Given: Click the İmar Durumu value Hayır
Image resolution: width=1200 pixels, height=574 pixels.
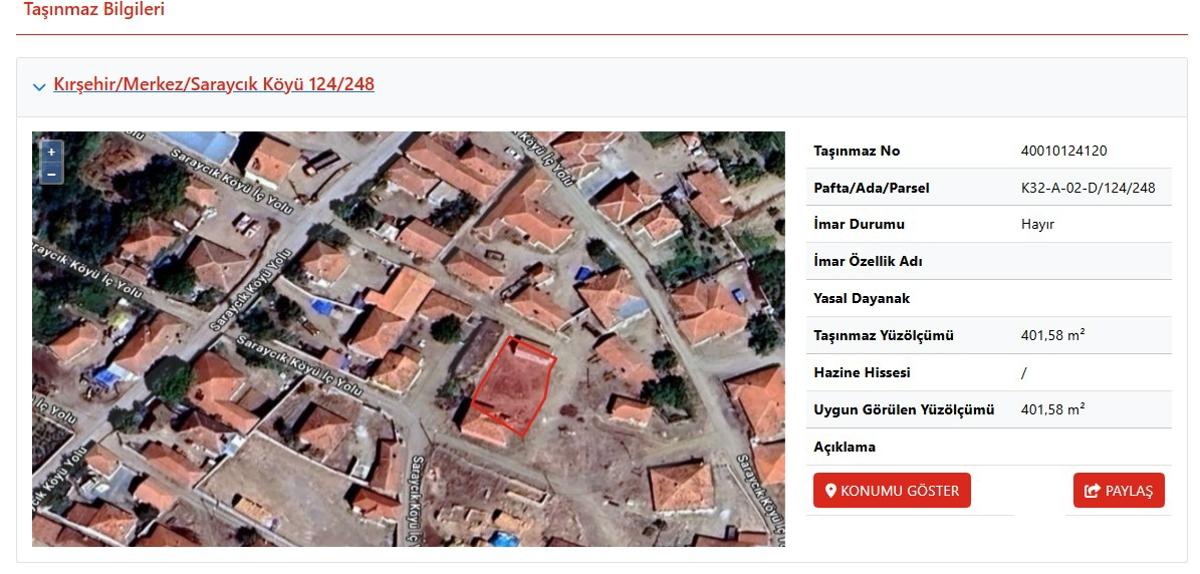Looking at the screenshot, I should click(1037, 225).
